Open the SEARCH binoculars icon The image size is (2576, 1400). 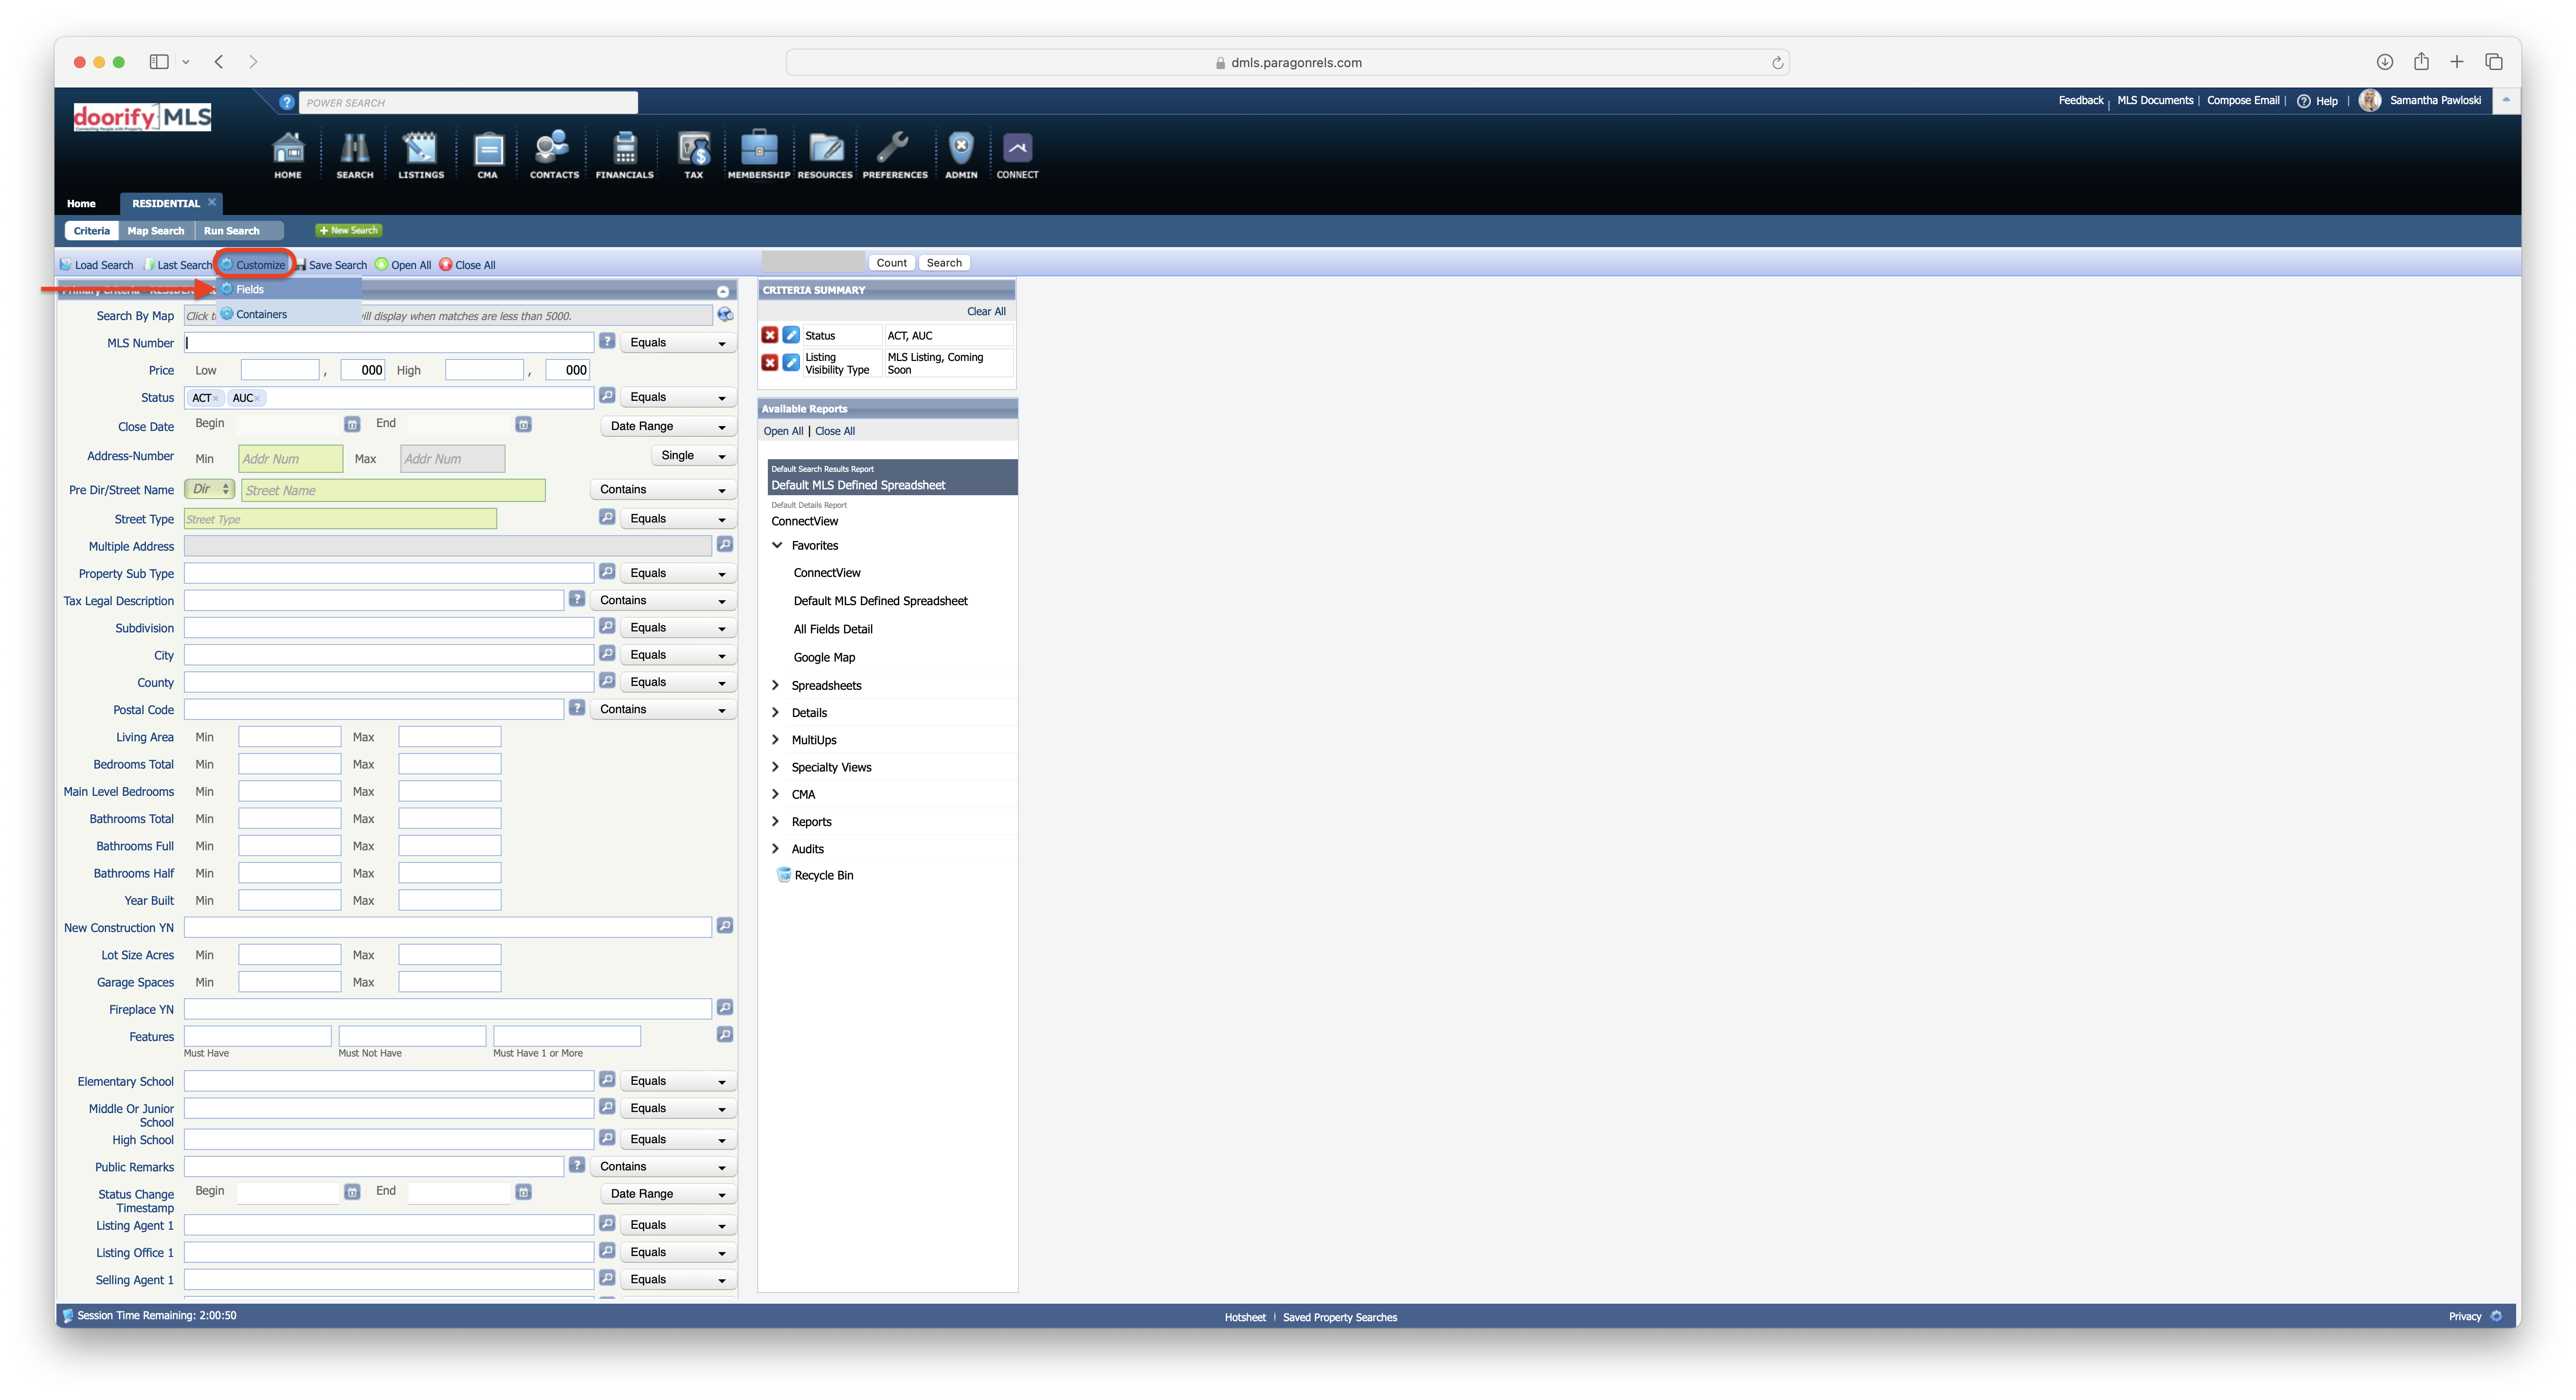tap(355, 155)
